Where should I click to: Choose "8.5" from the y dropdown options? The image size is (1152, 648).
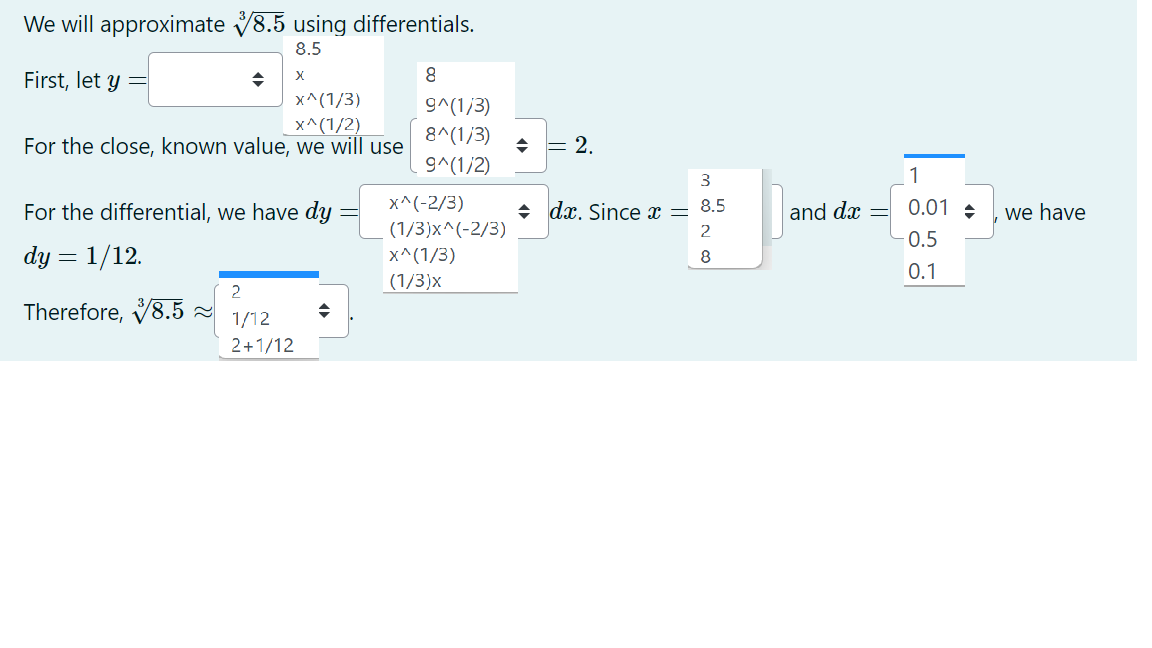click(307, 47)
